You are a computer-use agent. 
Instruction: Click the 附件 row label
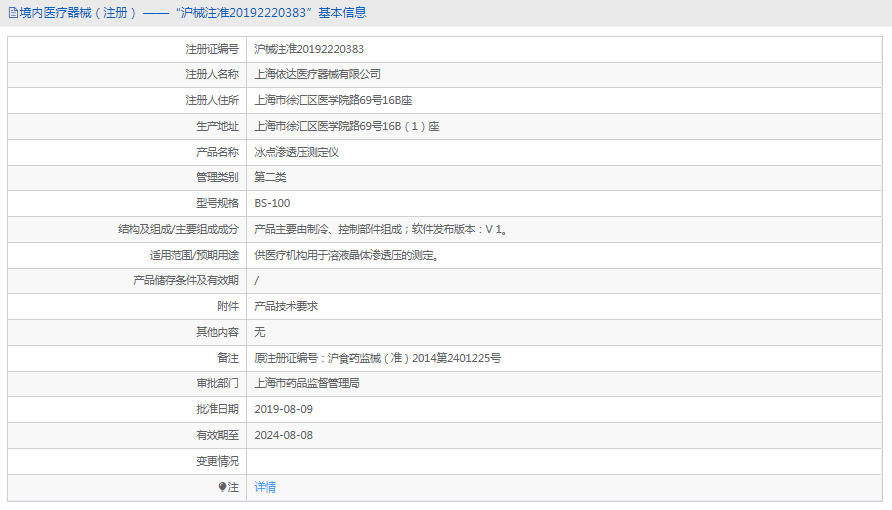(x=228, y=306)
